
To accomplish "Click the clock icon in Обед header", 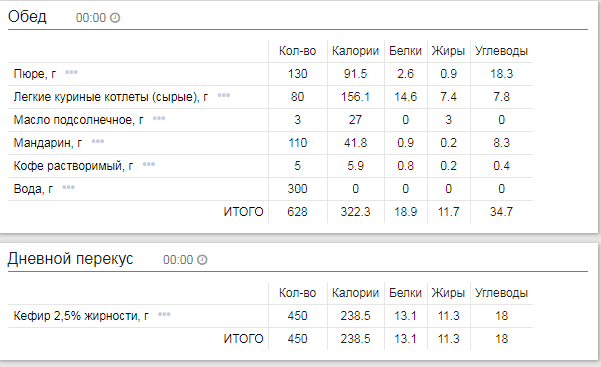I will (115, 18).
